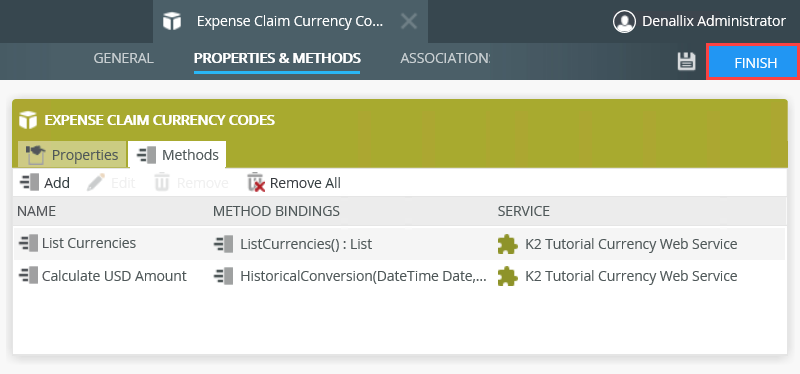Select the Methods sub-tab
The height and width of the screenshot is (374, 800).
177,155
